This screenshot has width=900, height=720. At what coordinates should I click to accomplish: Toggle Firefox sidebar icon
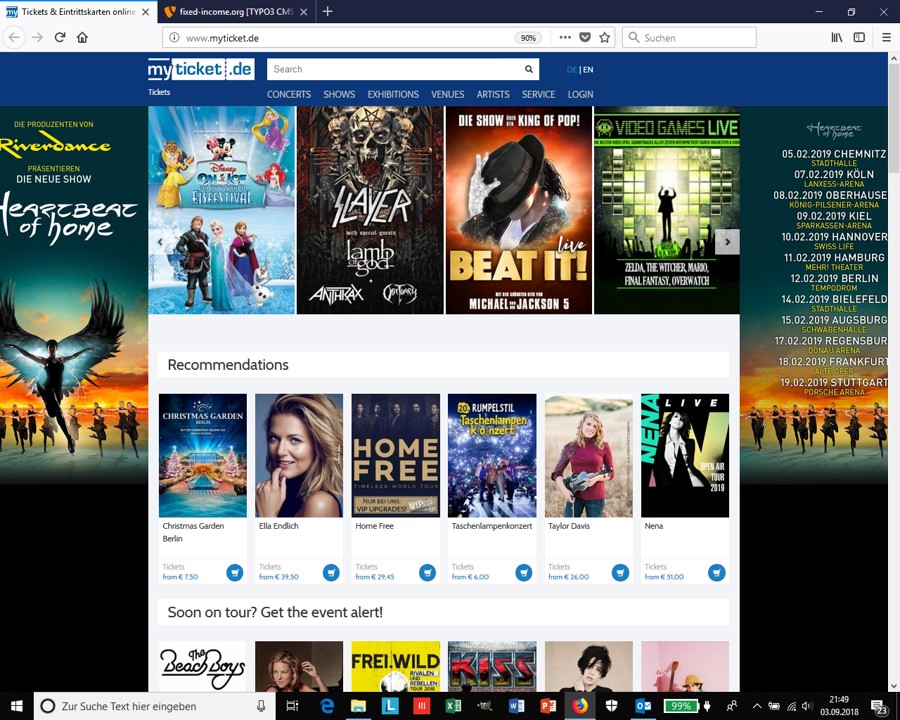click(x=859, y=37)
